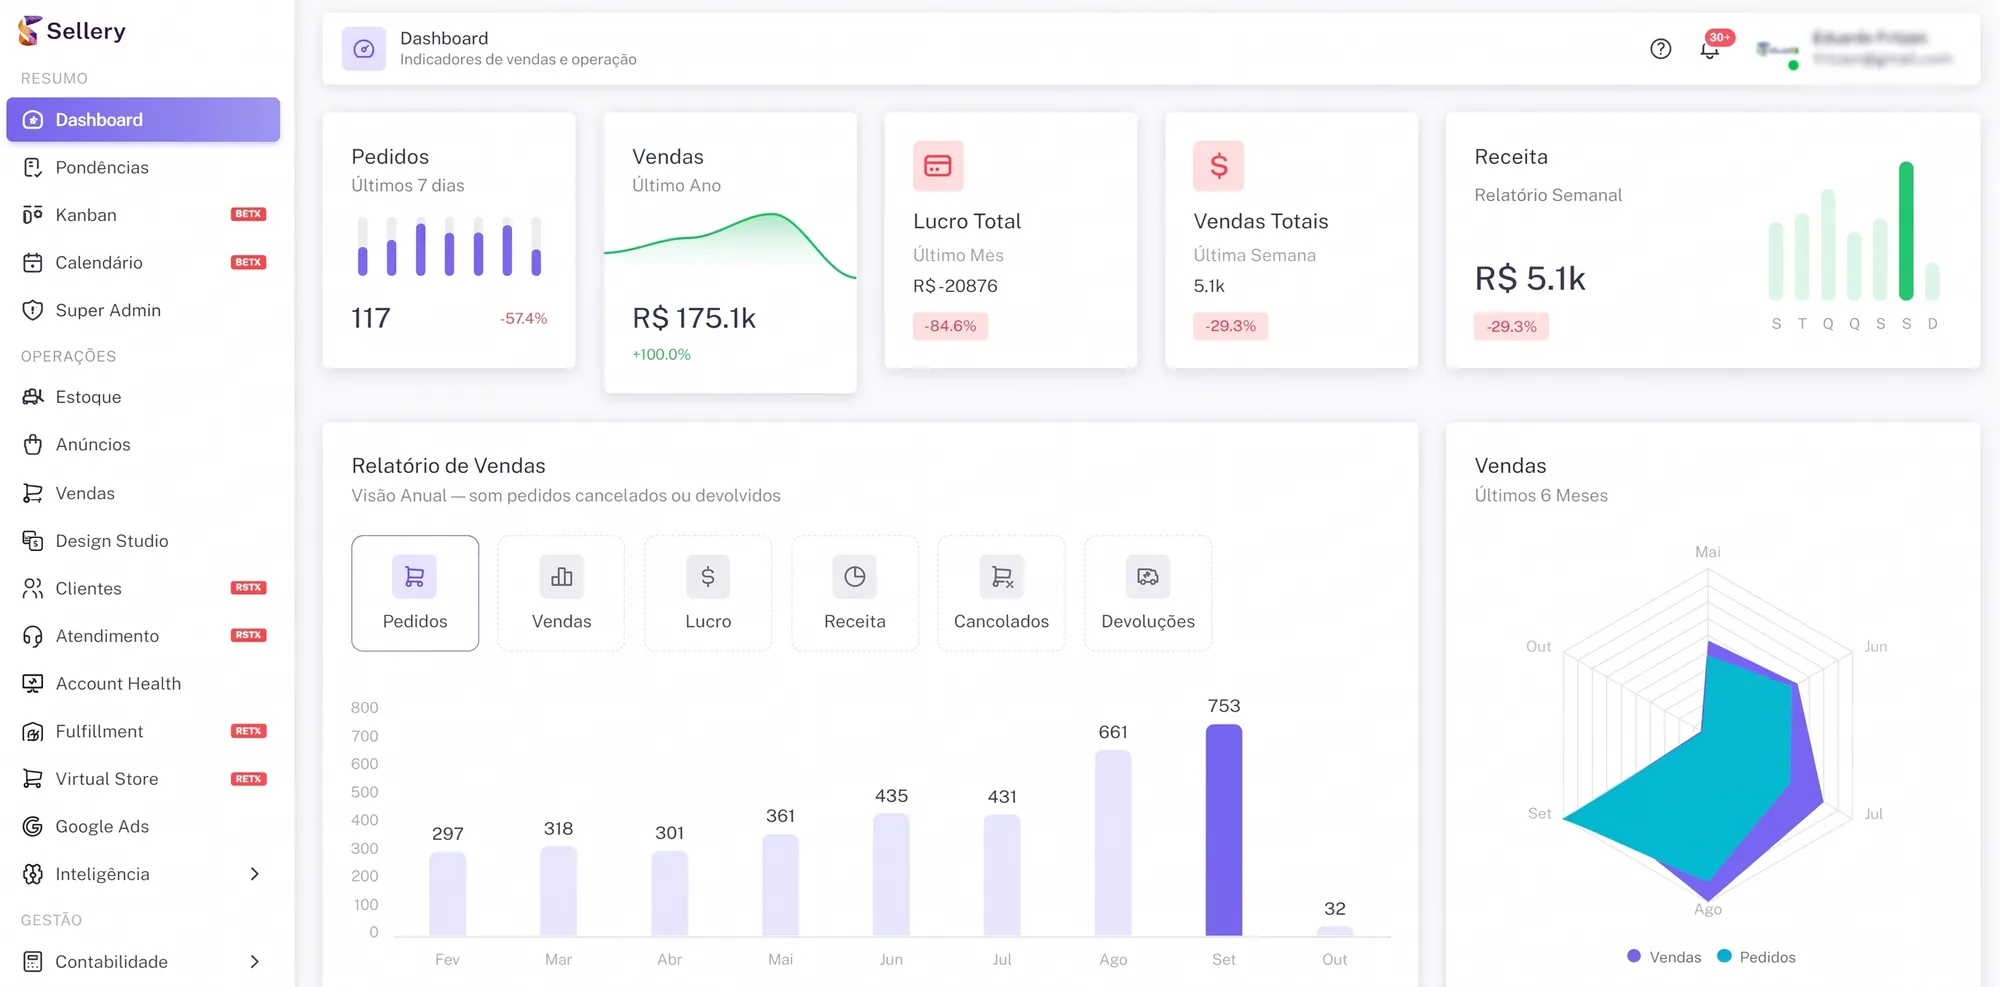Image resolution: width=2000 pixels, height=987 pixels.
Task: Click the R$ 175.1k Vendas value
Action: pos(694,318)
